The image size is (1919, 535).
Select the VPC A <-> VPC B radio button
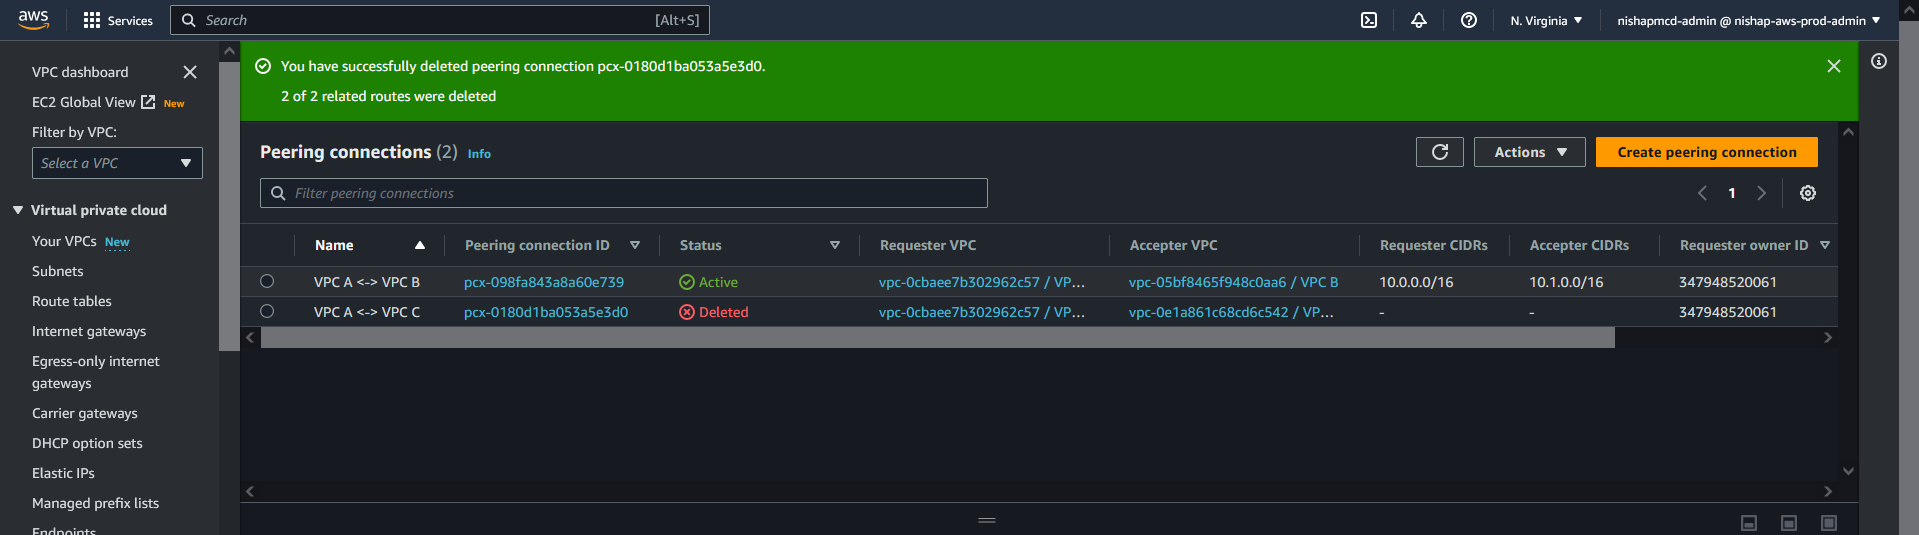[267, 282]
